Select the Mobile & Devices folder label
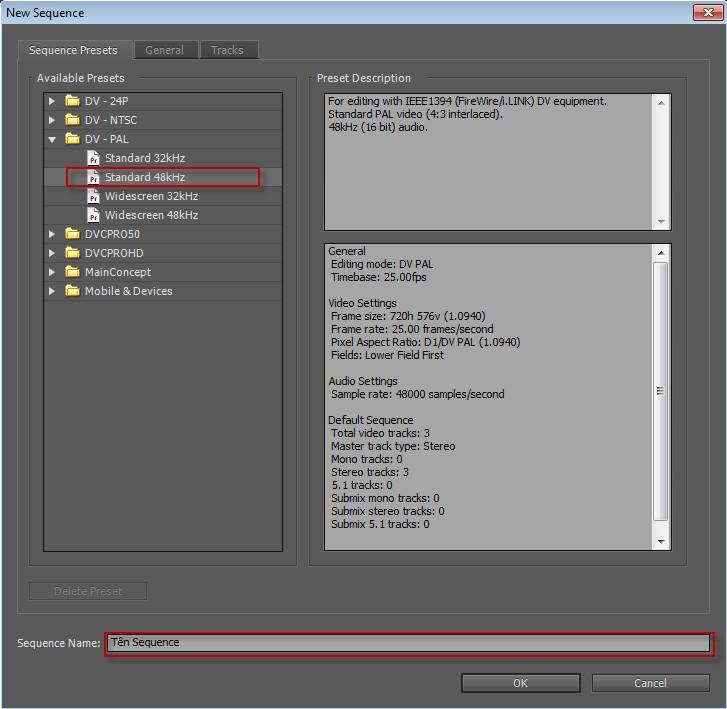Viewport: 727px width, 709px height. [x=128, y=291]
